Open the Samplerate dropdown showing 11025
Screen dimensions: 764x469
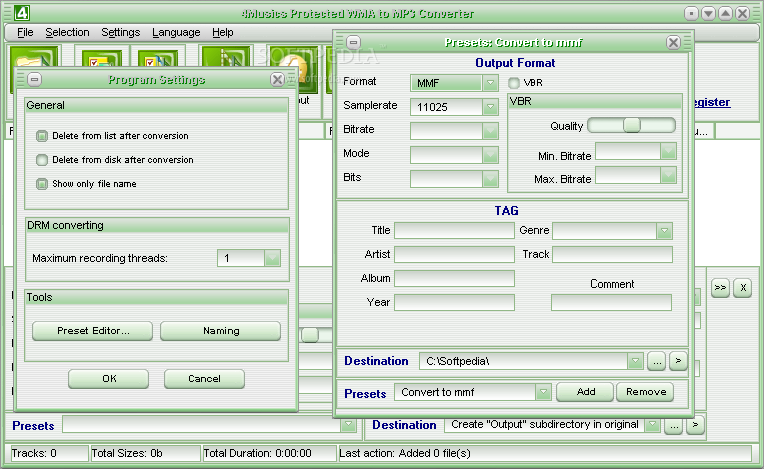coord(490,107)
